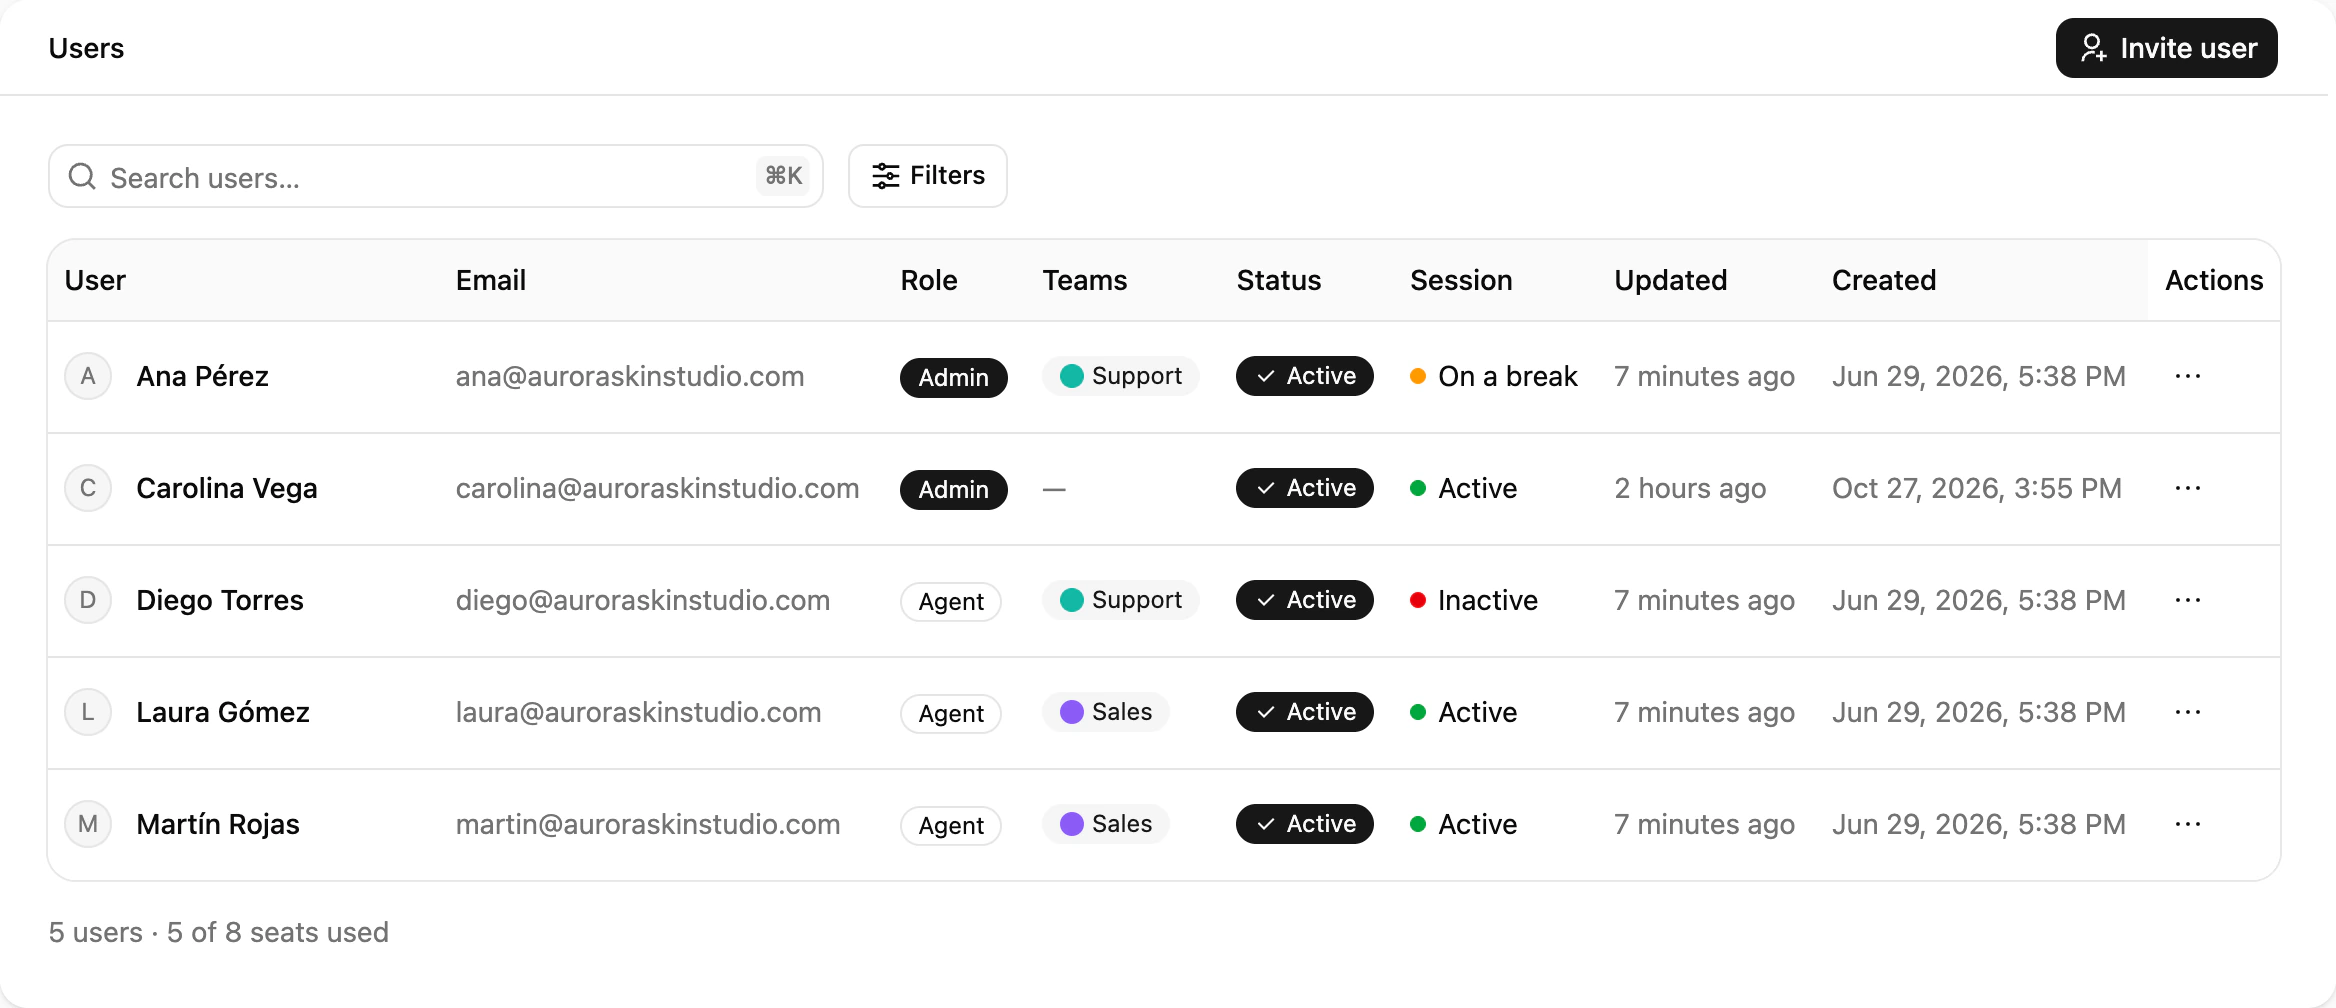Click Carolina Vega's Active status badge

(1304, 488)
